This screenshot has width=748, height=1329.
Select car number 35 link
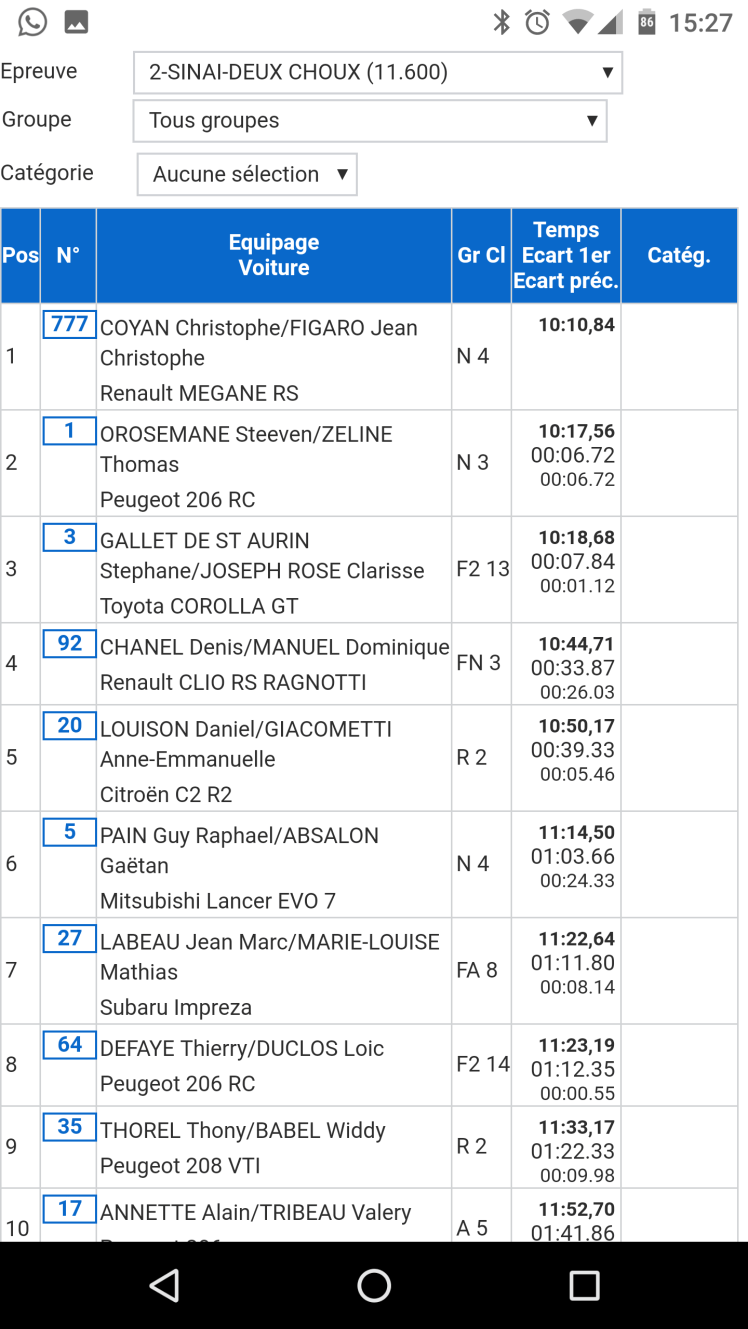[x=69, y=1127]
